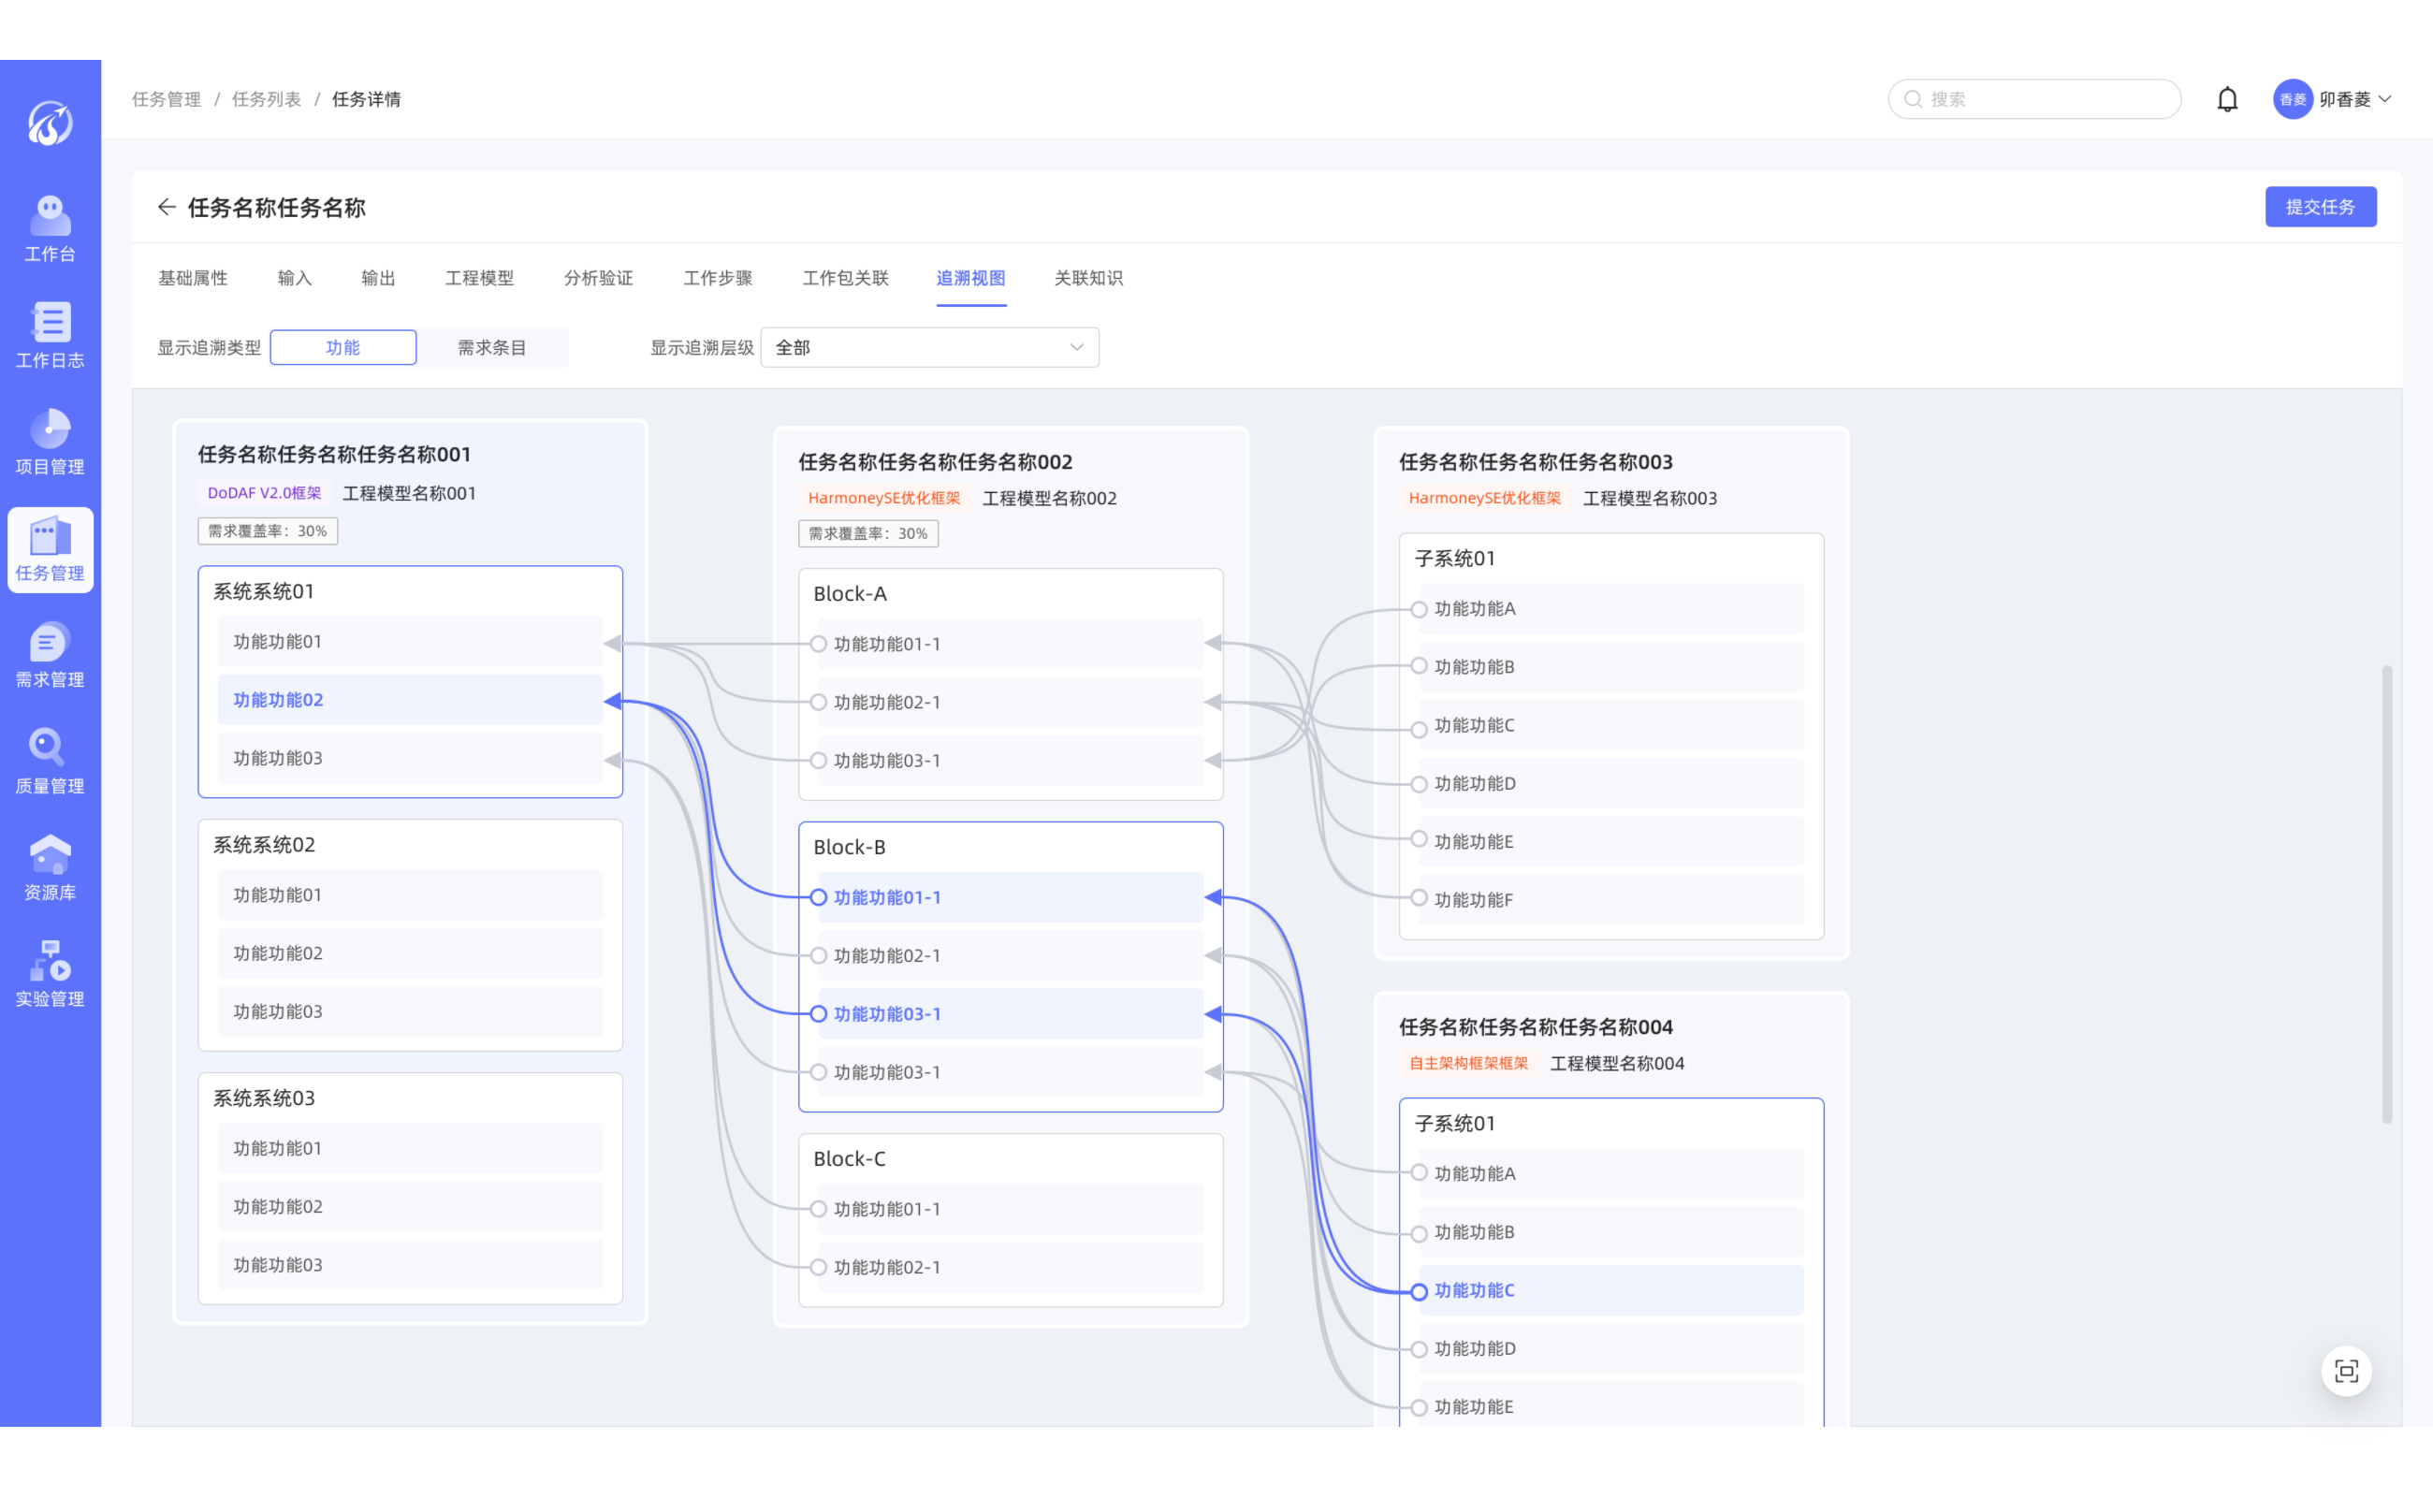
Task: Switch to the 工程模型 tab
Action: (479, 278)
